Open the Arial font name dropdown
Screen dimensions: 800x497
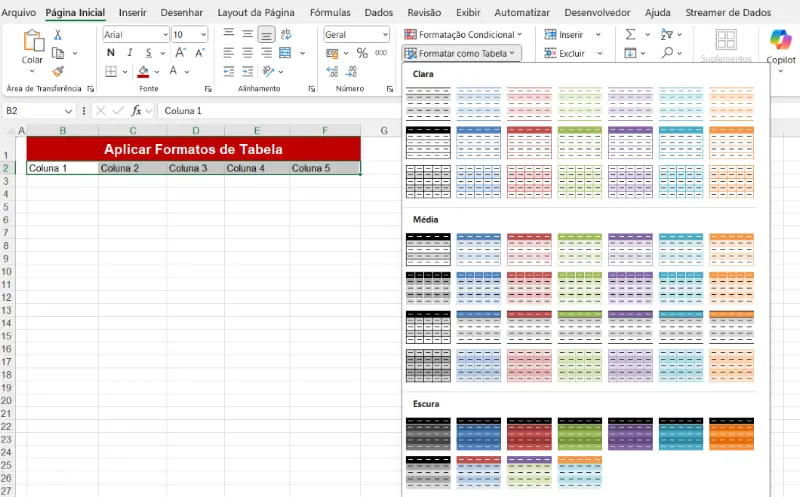point(165,35)
